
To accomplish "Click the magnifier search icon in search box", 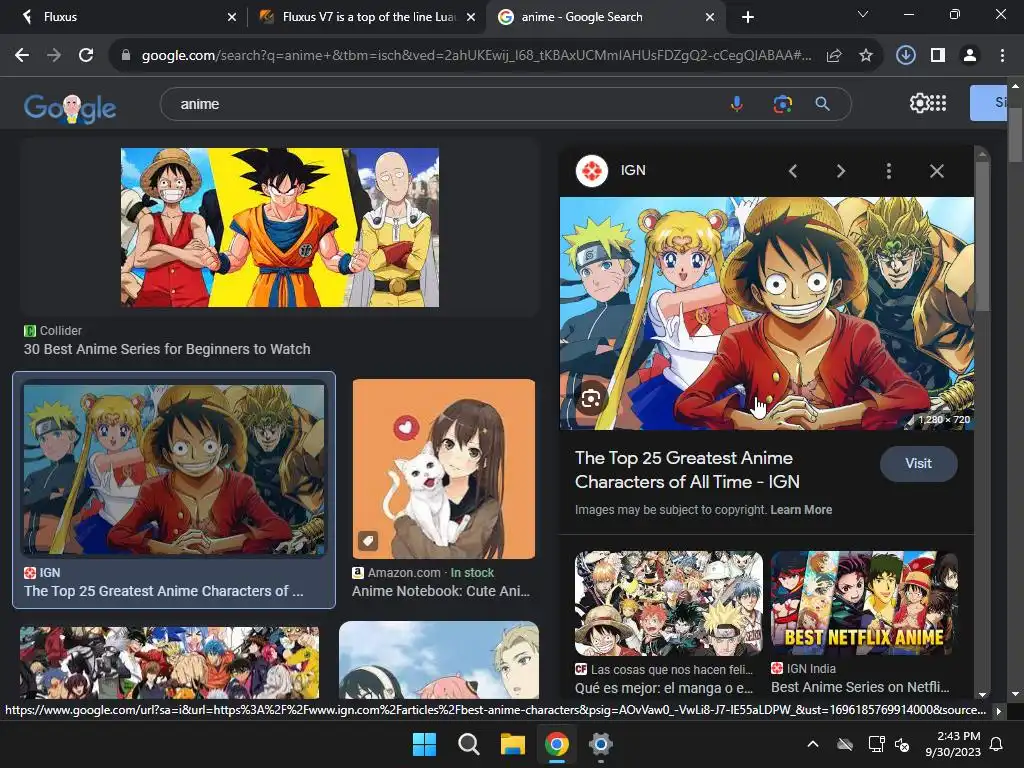I will [822, 104].
